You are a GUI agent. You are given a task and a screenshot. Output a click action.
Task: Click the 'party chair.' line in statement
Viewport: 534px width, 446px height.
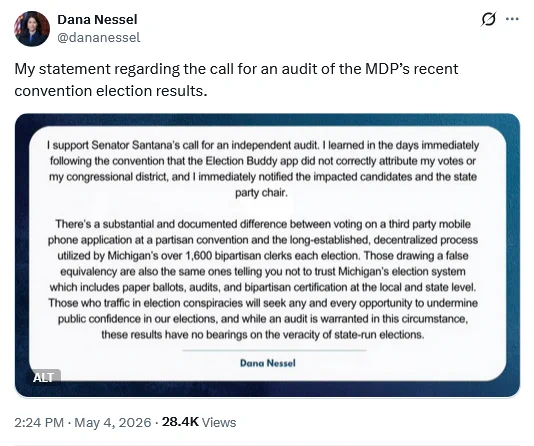tap(261, 193)
